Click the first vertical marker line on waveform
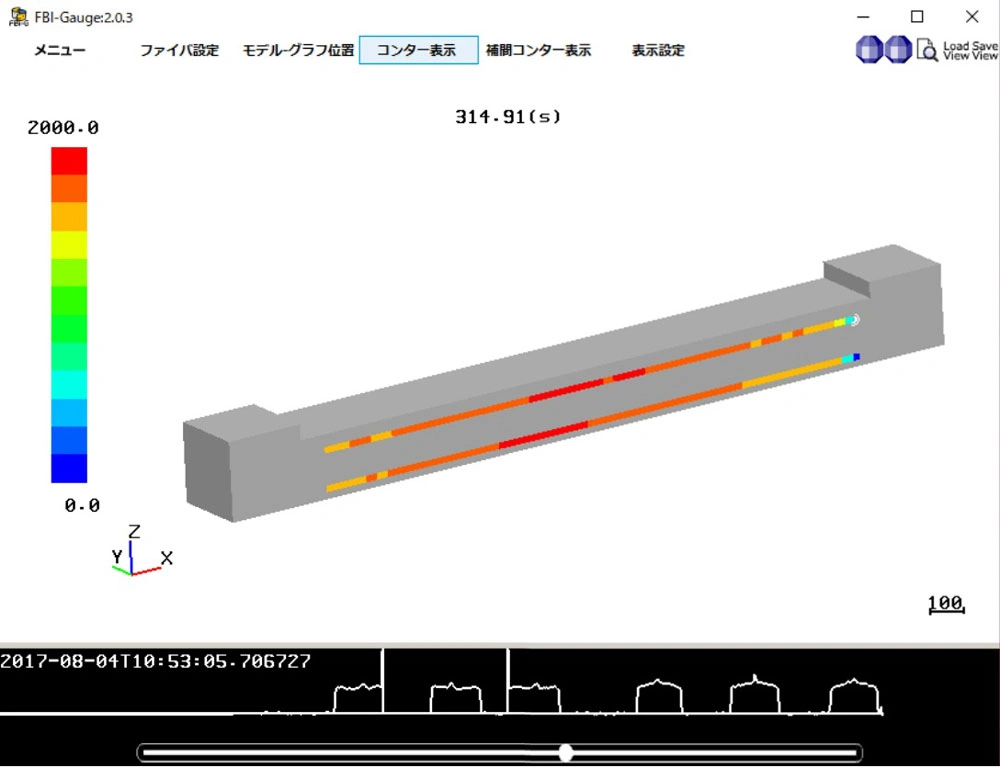Viewport: 1000px width, 768px height. pyautogui.click(x=383, y=680)
